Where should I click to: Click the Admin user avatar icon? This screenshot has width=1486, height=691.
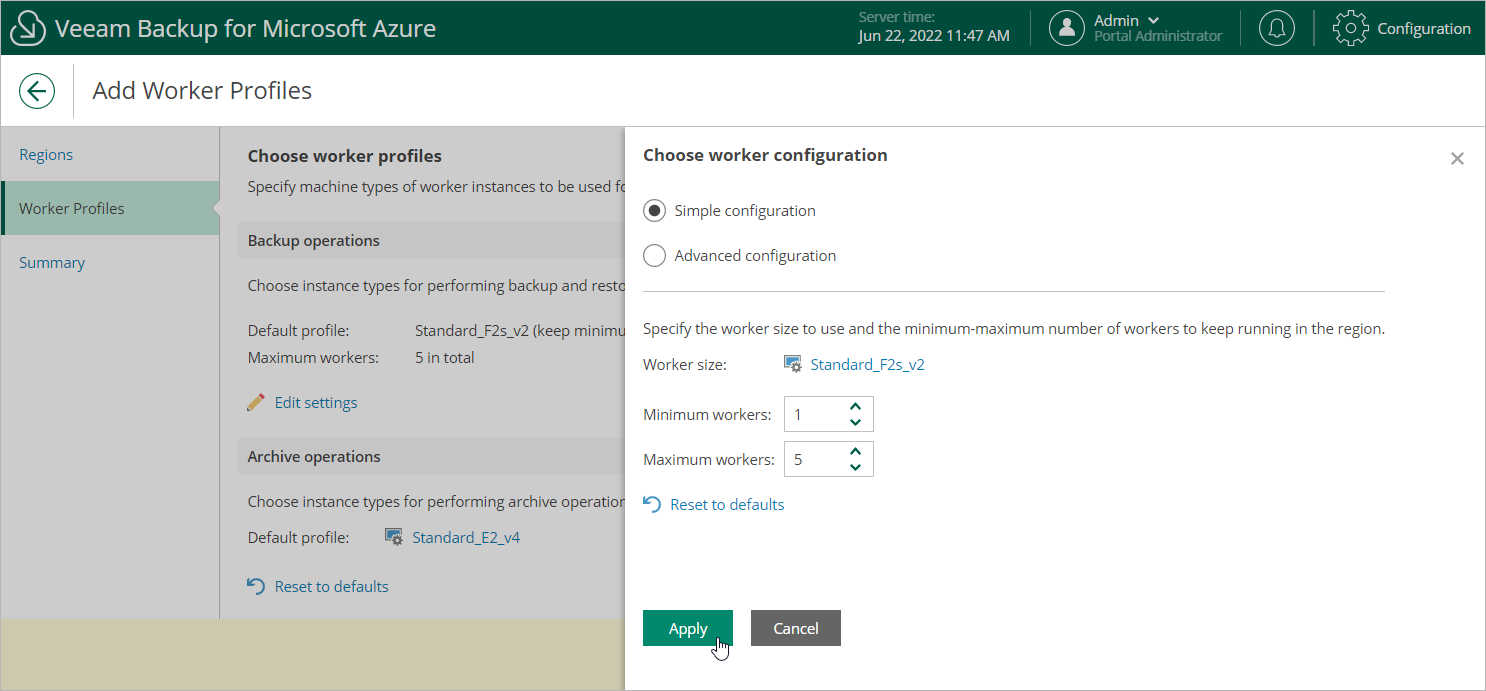(x=1067, y=28)
